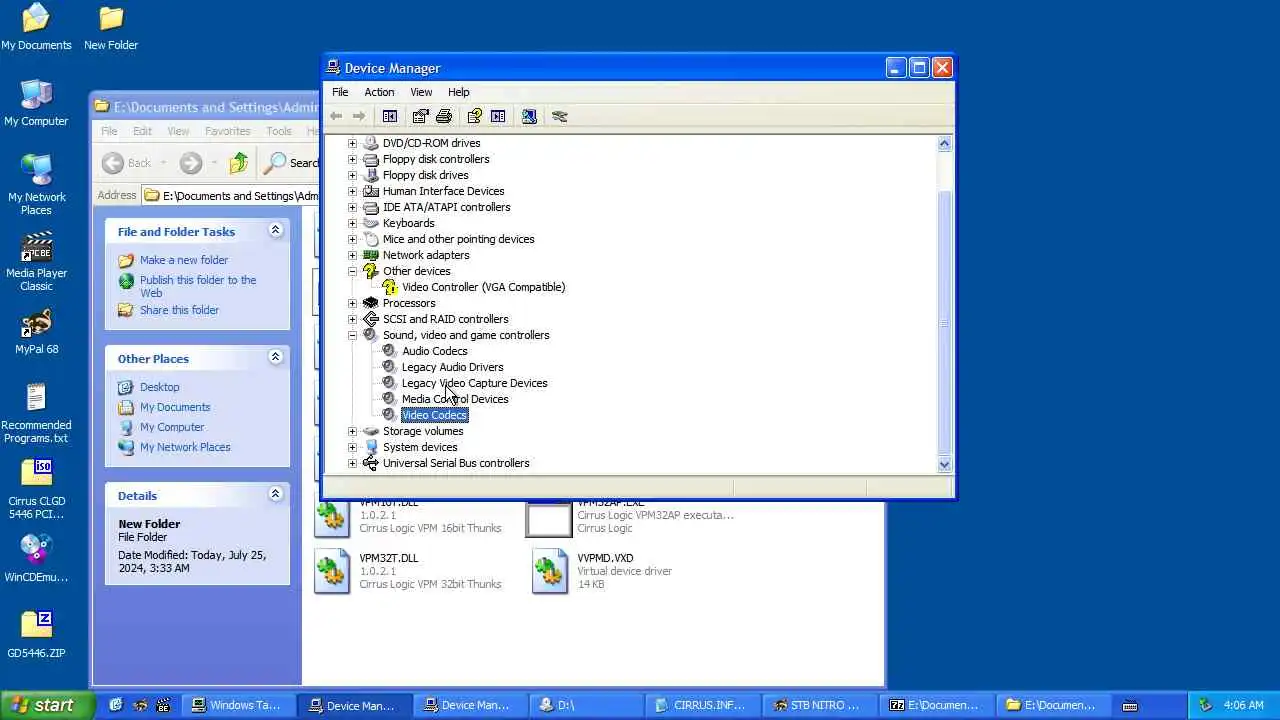The height and width of the screenshot is (720, 1280).
Task: Select Cirrus CLGD 5446 PCI ISO icon
Action: click(36, 490)
